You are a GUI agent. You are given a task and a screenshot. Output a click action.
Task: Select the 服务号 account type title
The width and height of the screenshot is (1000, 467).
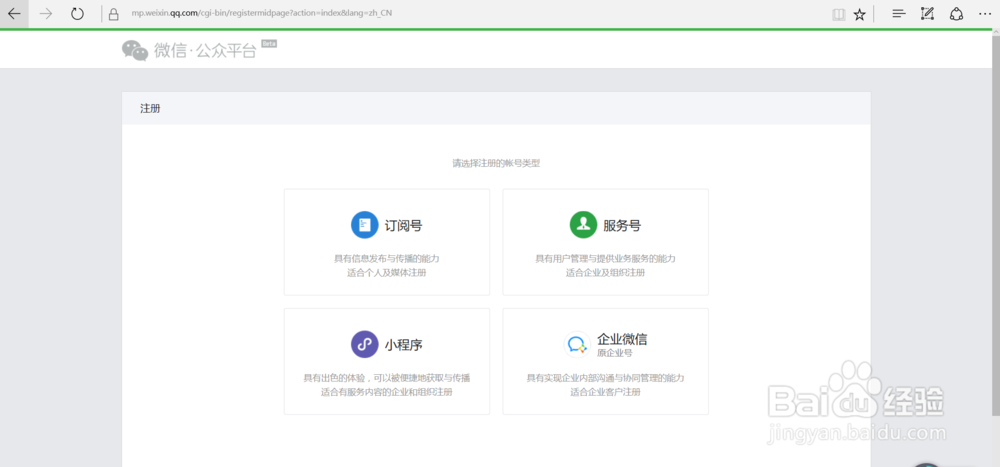[x=622, y=225]
